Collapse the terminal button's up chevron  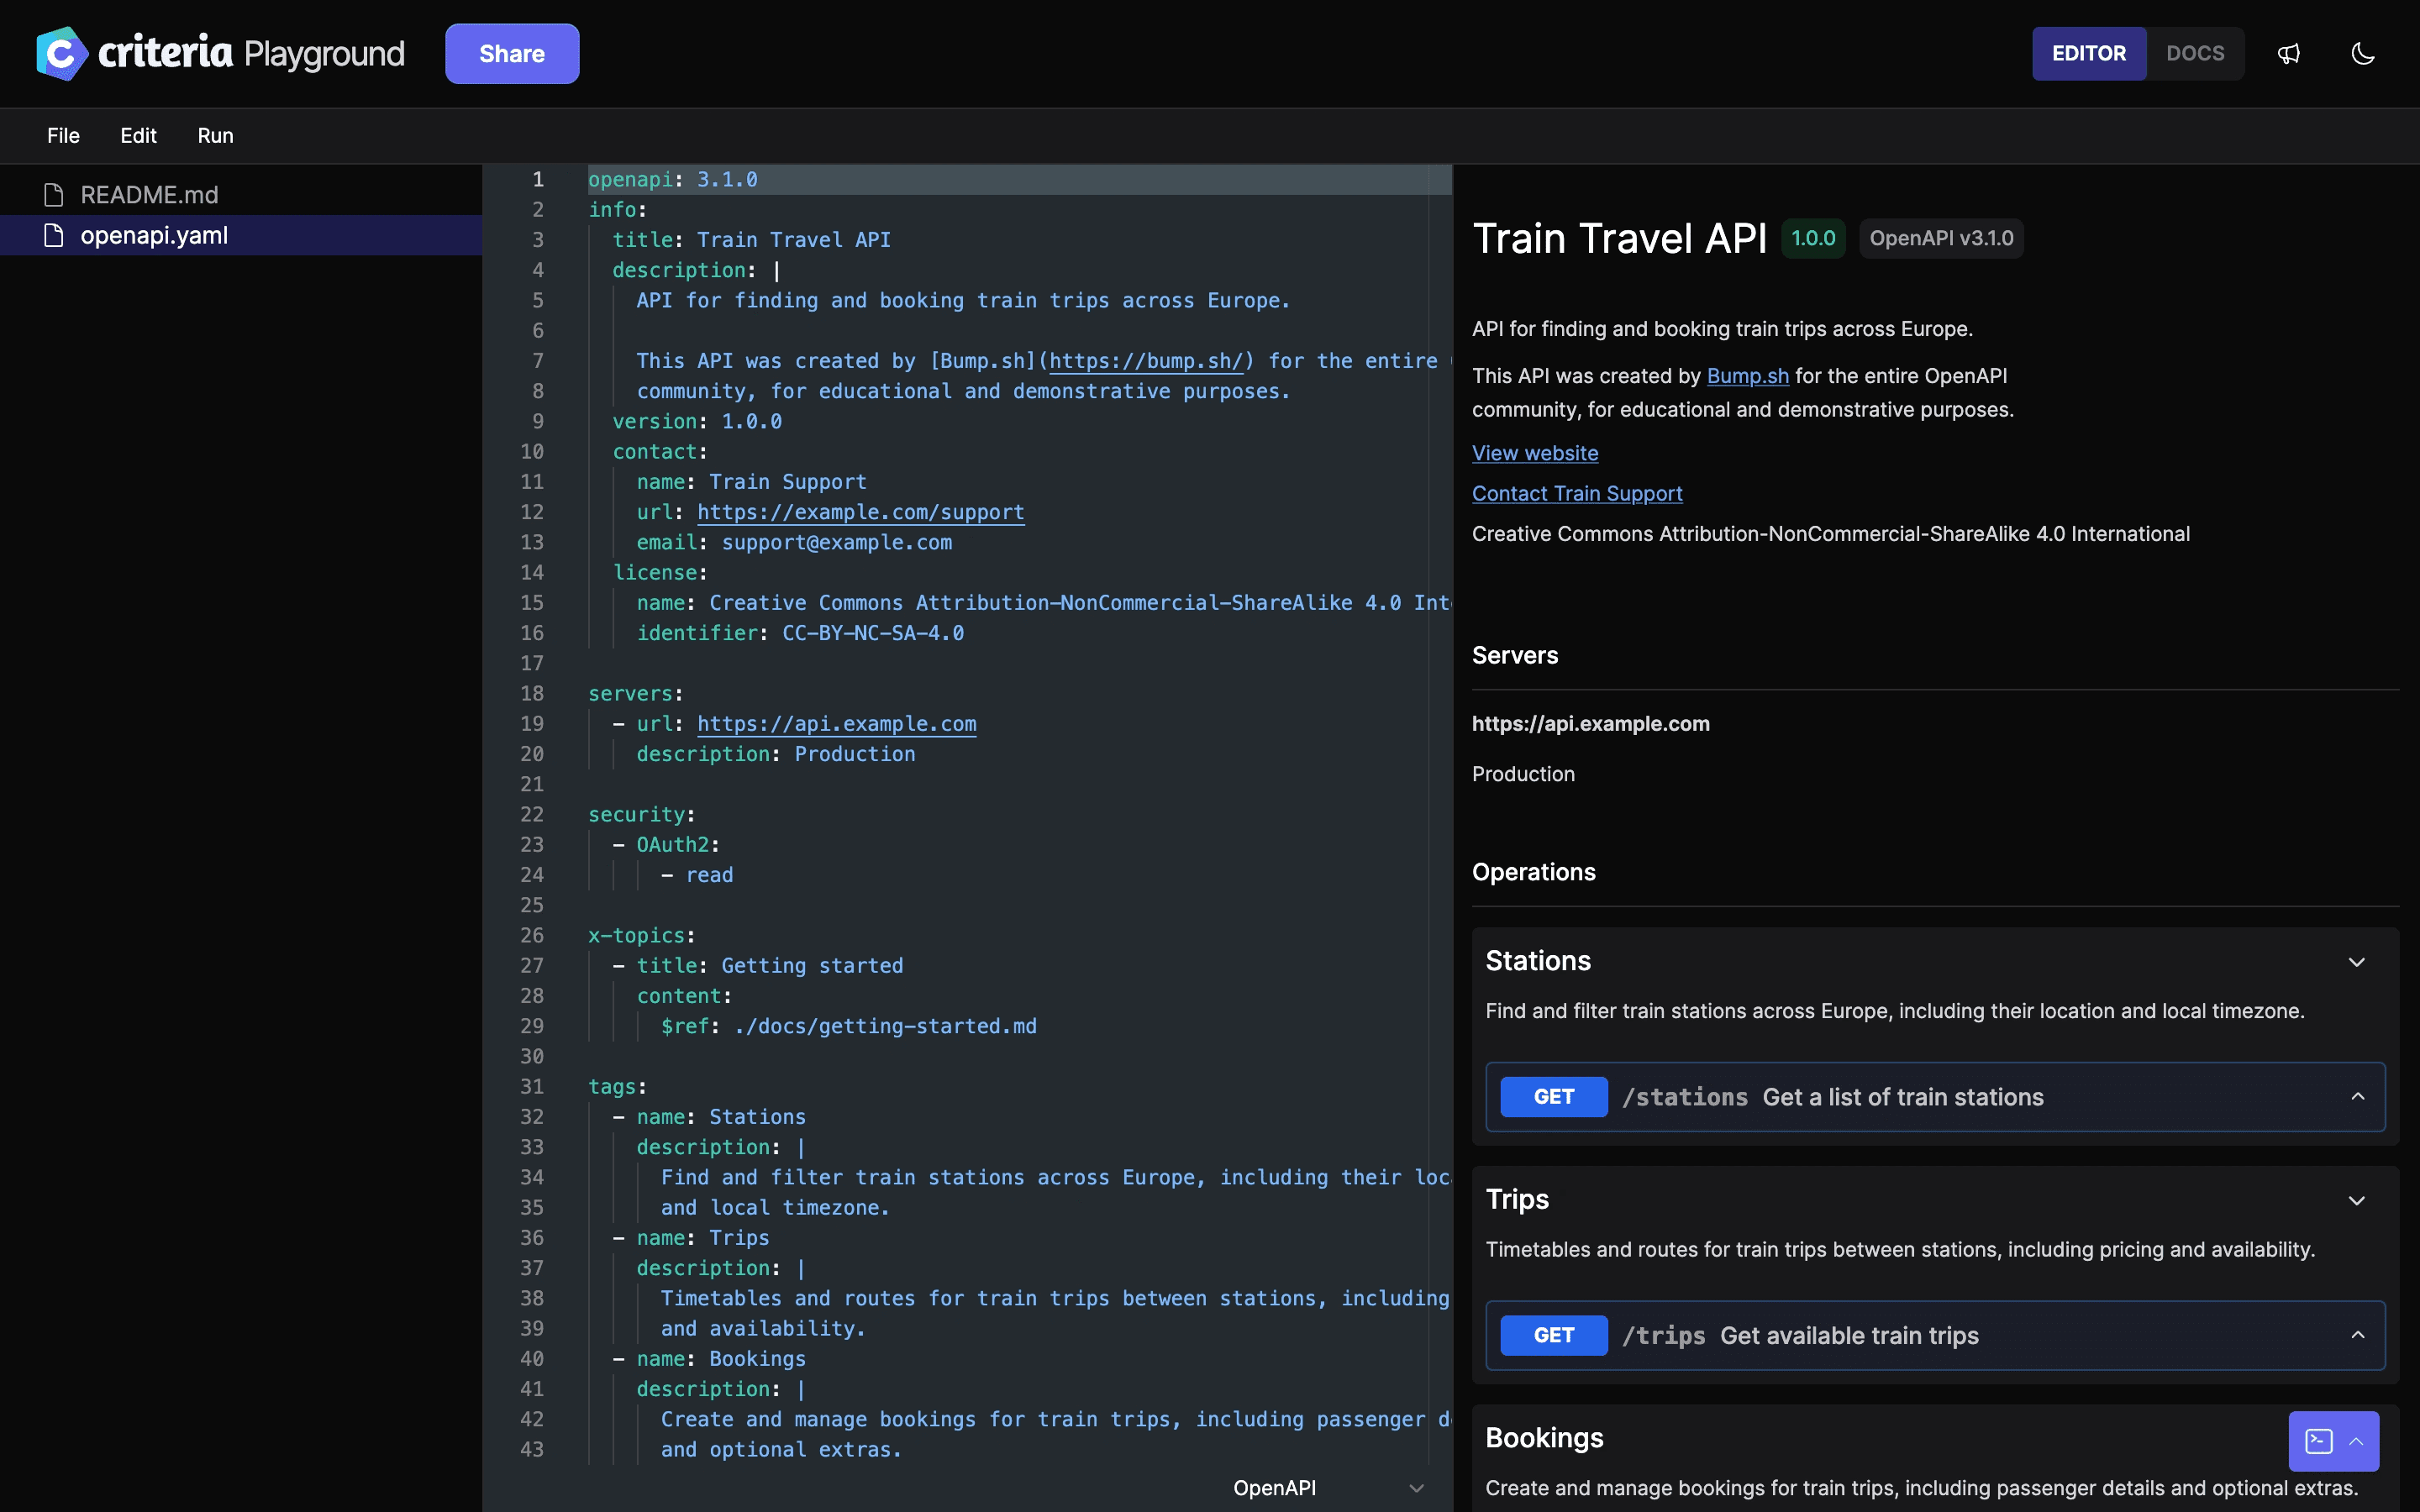pos(2357,1441)
